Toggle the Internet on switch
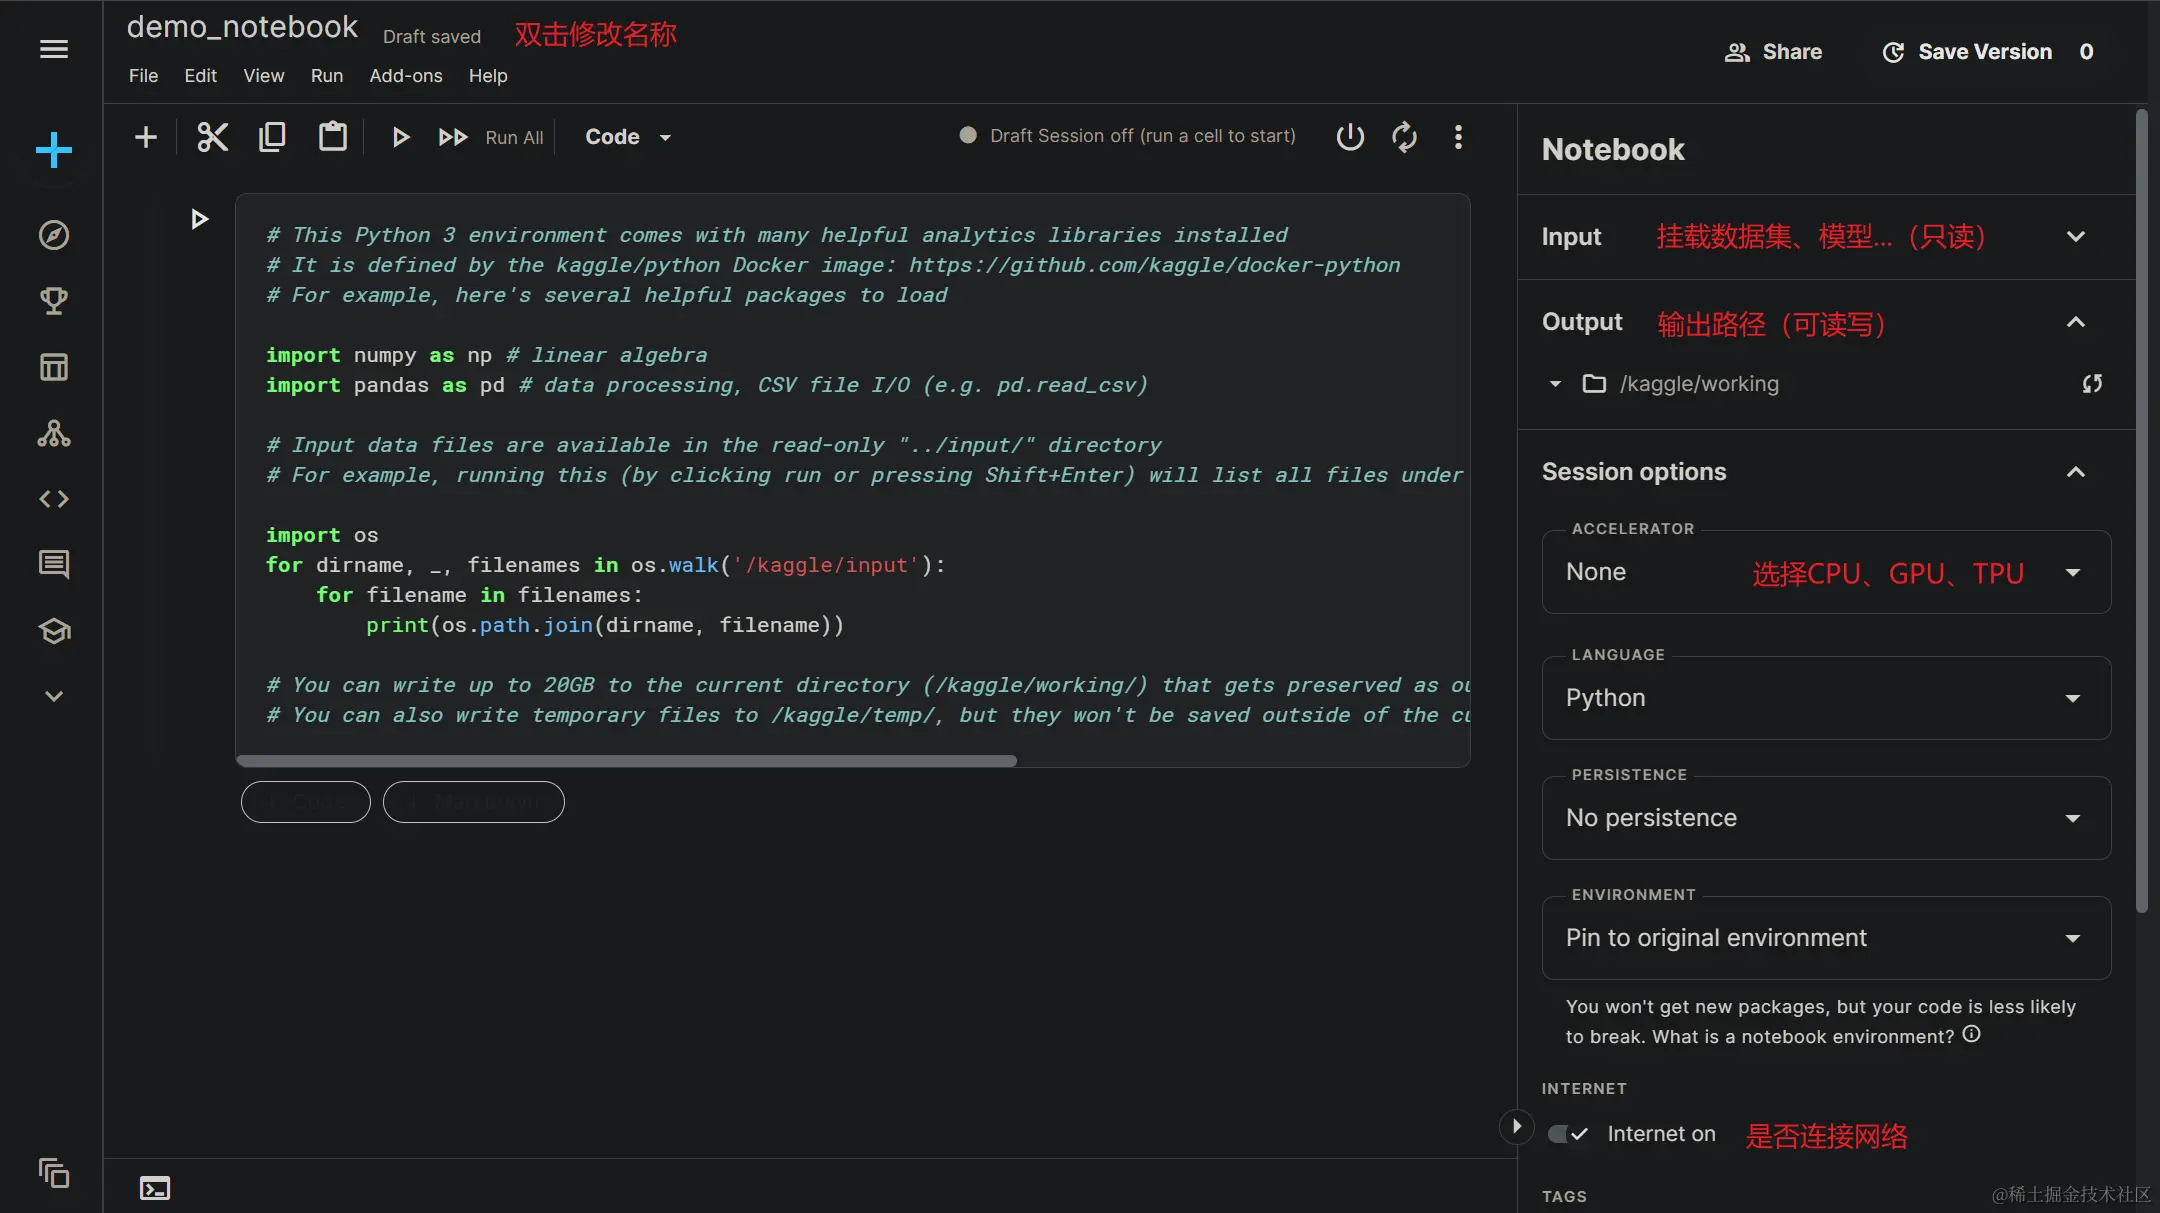The width and height of the screenshot is (2160, 1213). 1568,1134
